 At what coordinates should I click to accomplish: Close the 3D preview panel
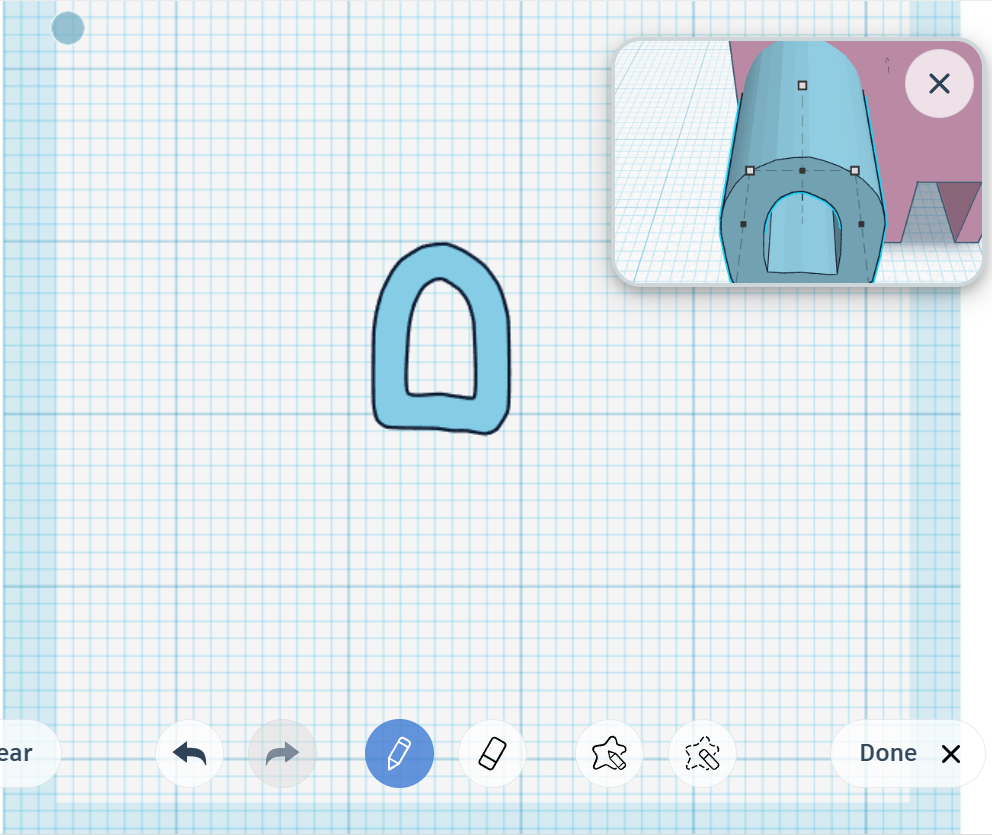click(x=938, y=84)
